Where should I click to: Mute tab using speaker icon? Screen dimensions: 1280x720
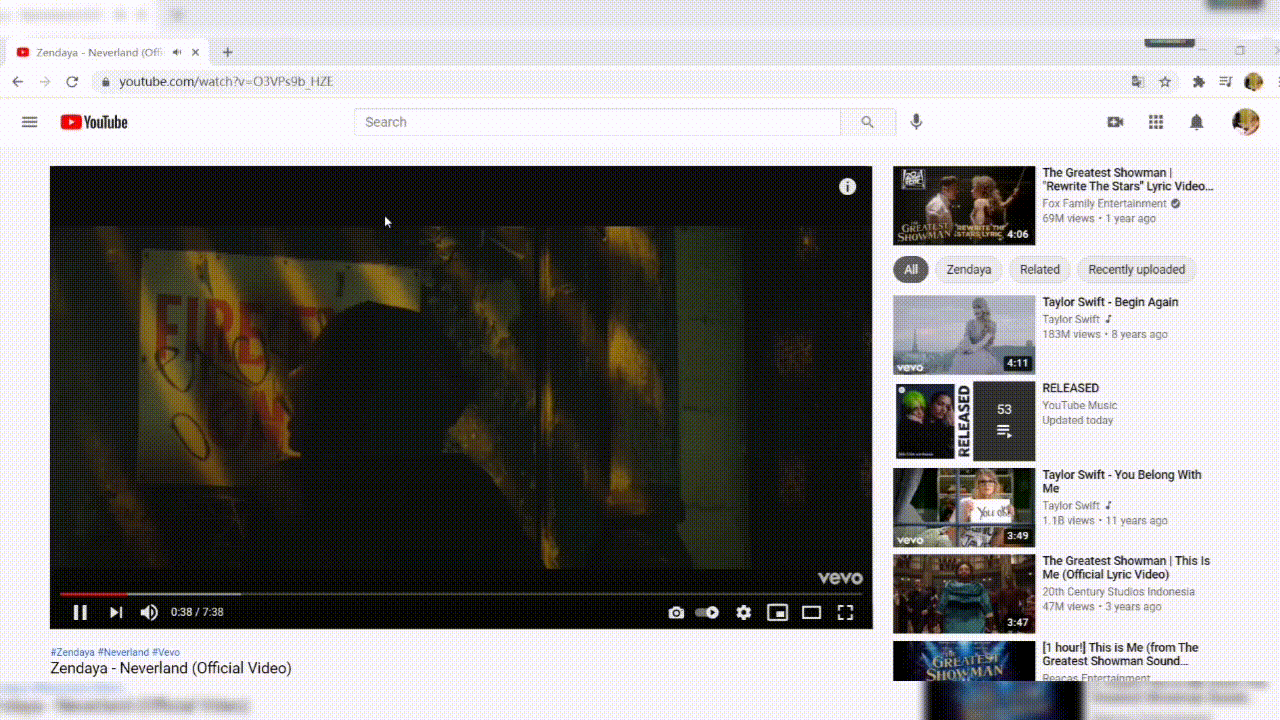click(x=177, y=52)
